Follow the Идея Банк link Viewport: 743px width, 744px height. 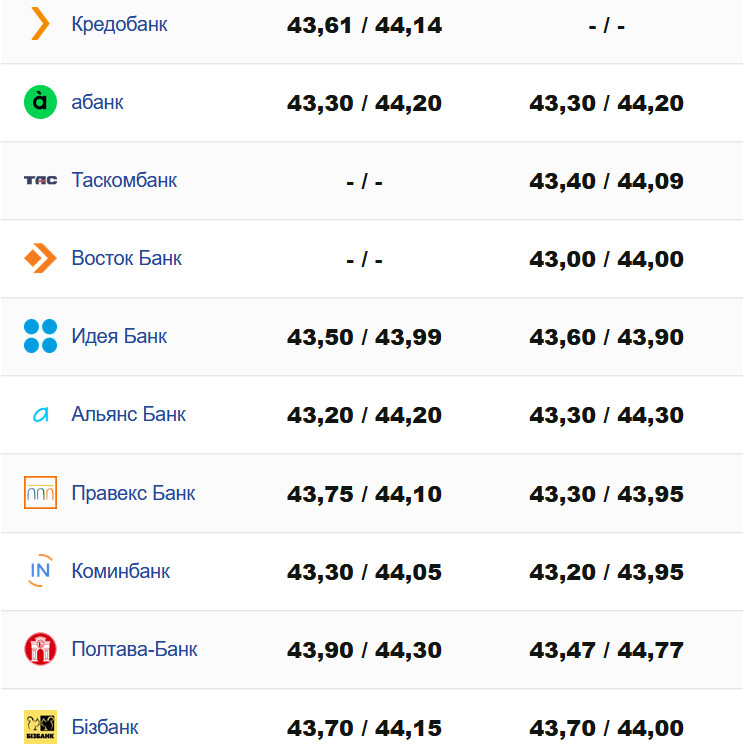click(119, 336)
